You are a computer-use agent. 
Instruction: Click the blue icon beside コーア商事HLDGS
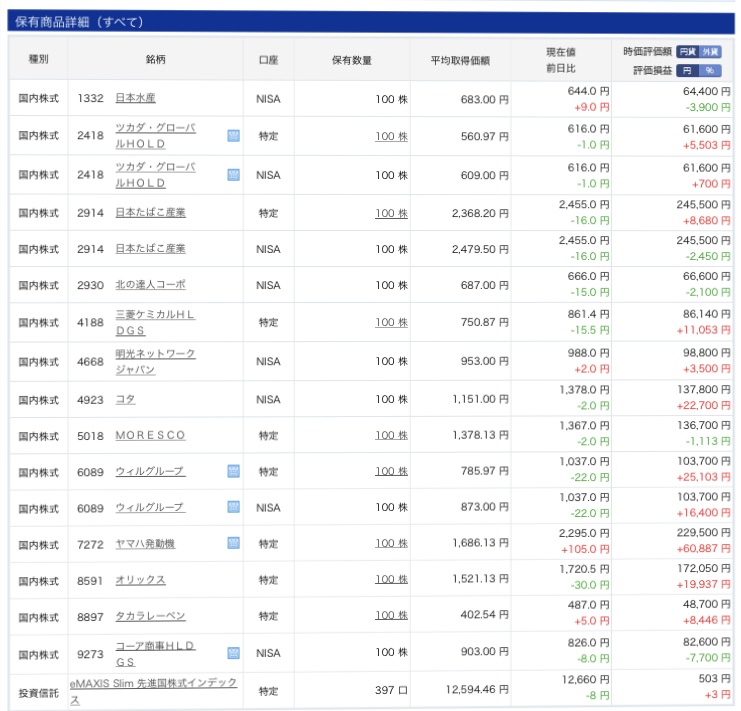coord(233,653)
